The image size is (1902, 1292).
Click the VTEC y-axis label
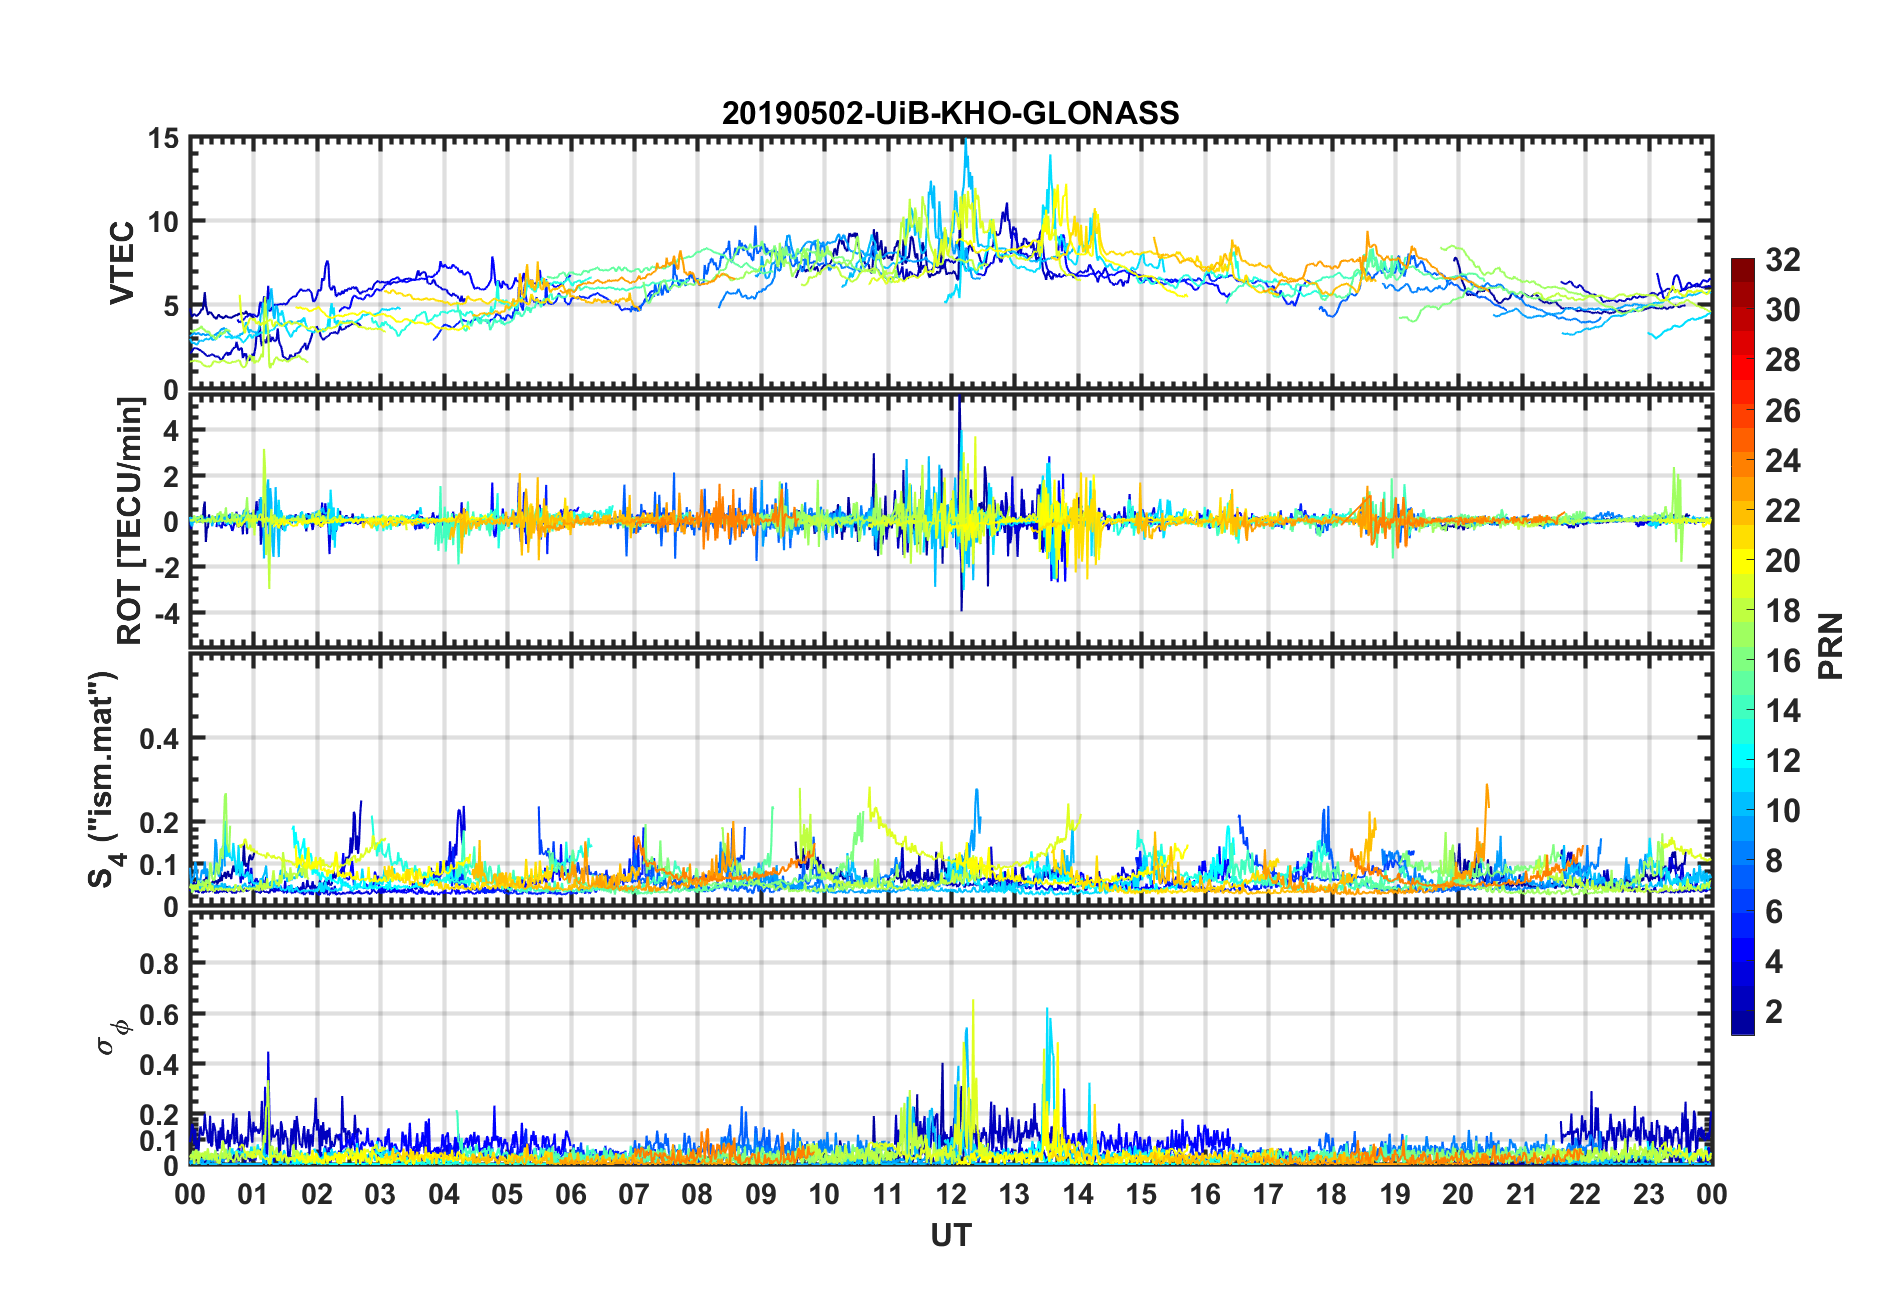tap(121, 263)
